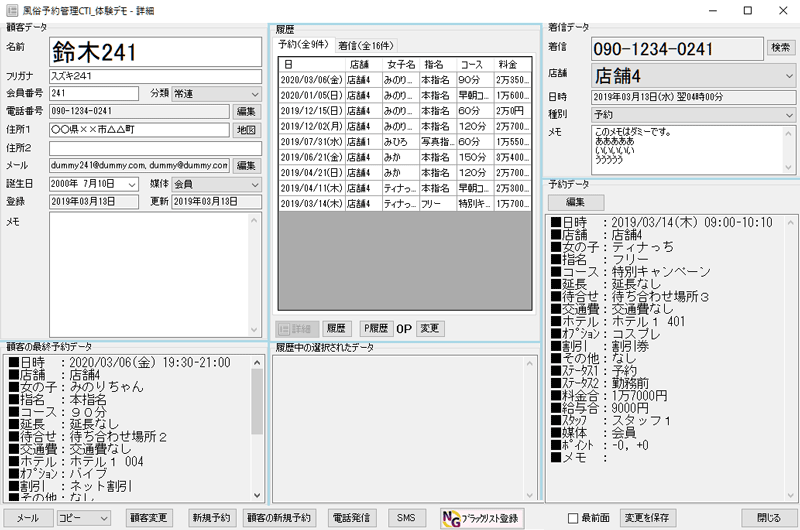The height and width of the screenshot is (530, 800).
Task: Click 編集 button in the 予約データ panel
Action: (x=581, y=202)
